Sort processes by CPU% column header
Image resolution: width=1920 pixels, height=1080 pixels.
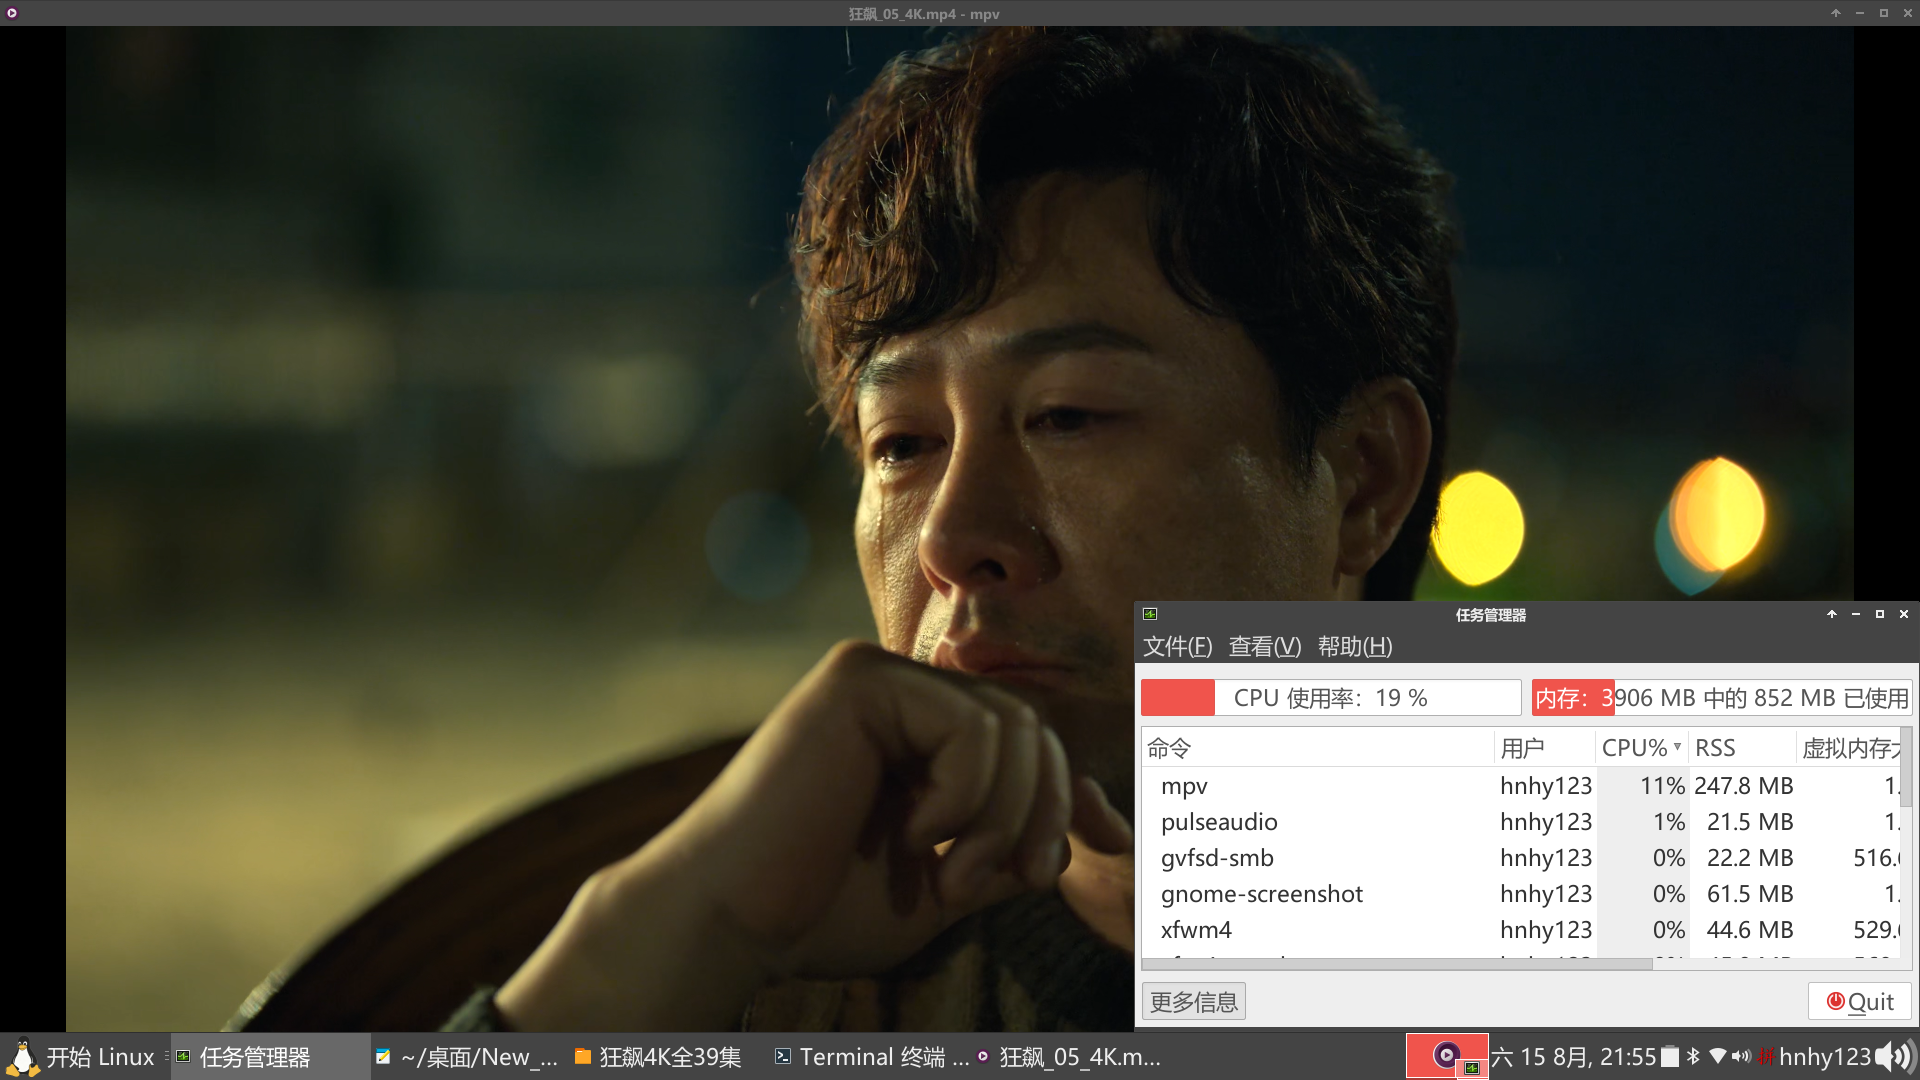click(x=1642, y=748)
